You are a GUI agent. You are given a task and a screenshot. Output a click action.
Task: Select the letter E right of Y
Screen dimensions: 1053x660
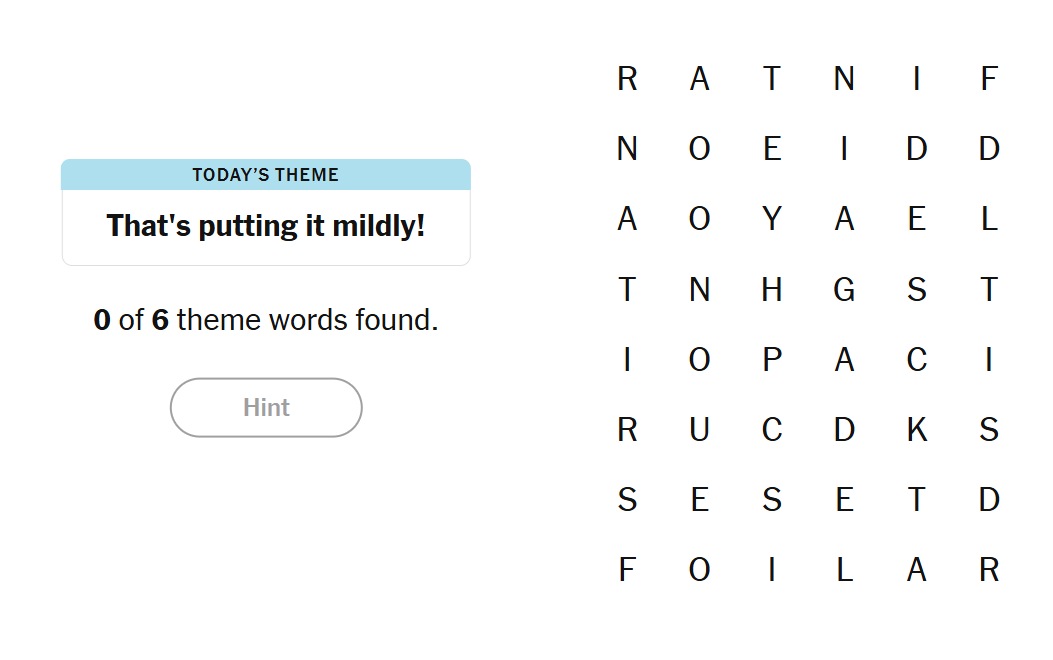[916, 219]
